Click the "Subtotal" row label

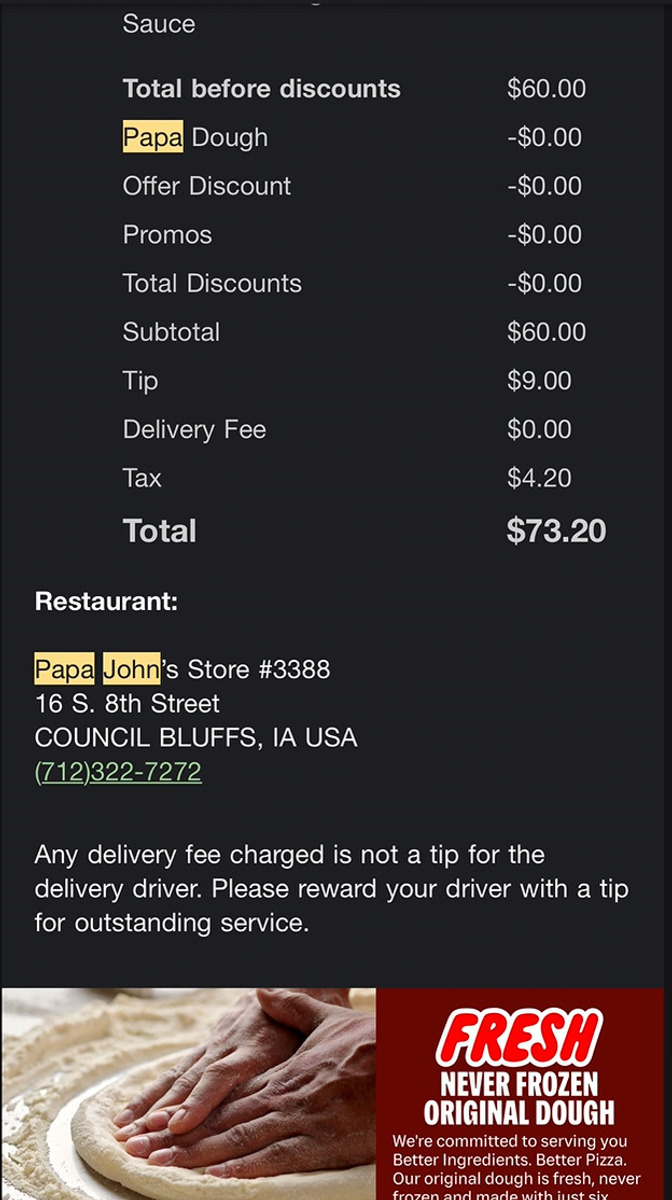click(171, 332)
